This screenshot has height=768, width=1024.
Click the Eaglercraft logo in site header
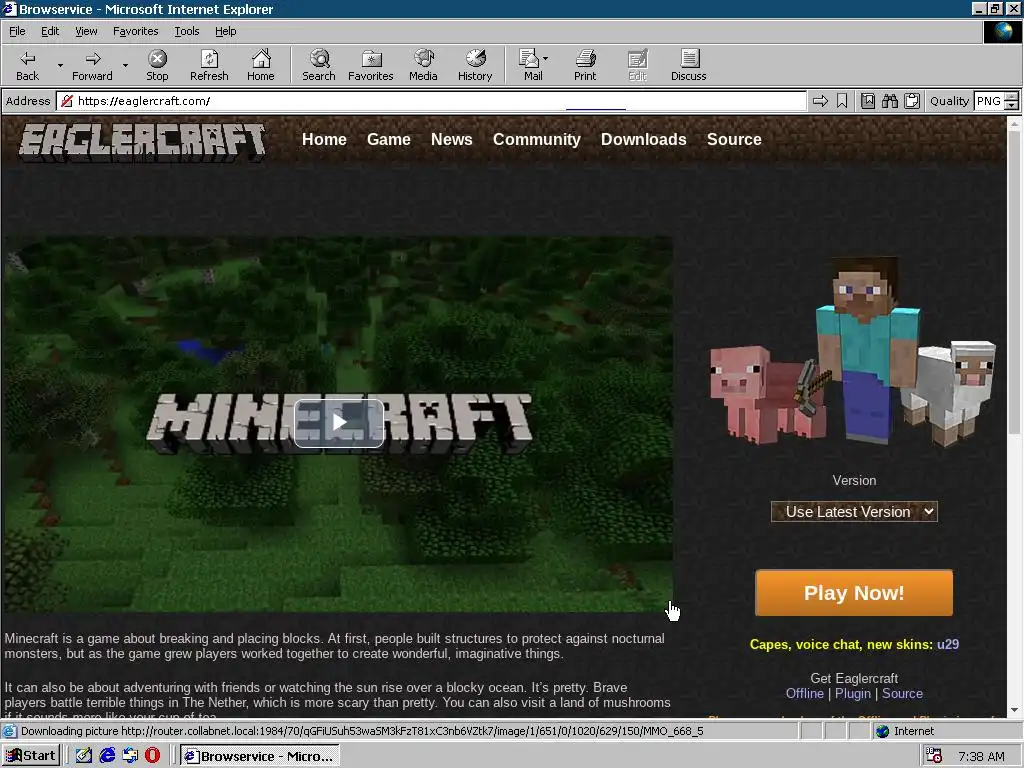143,142
